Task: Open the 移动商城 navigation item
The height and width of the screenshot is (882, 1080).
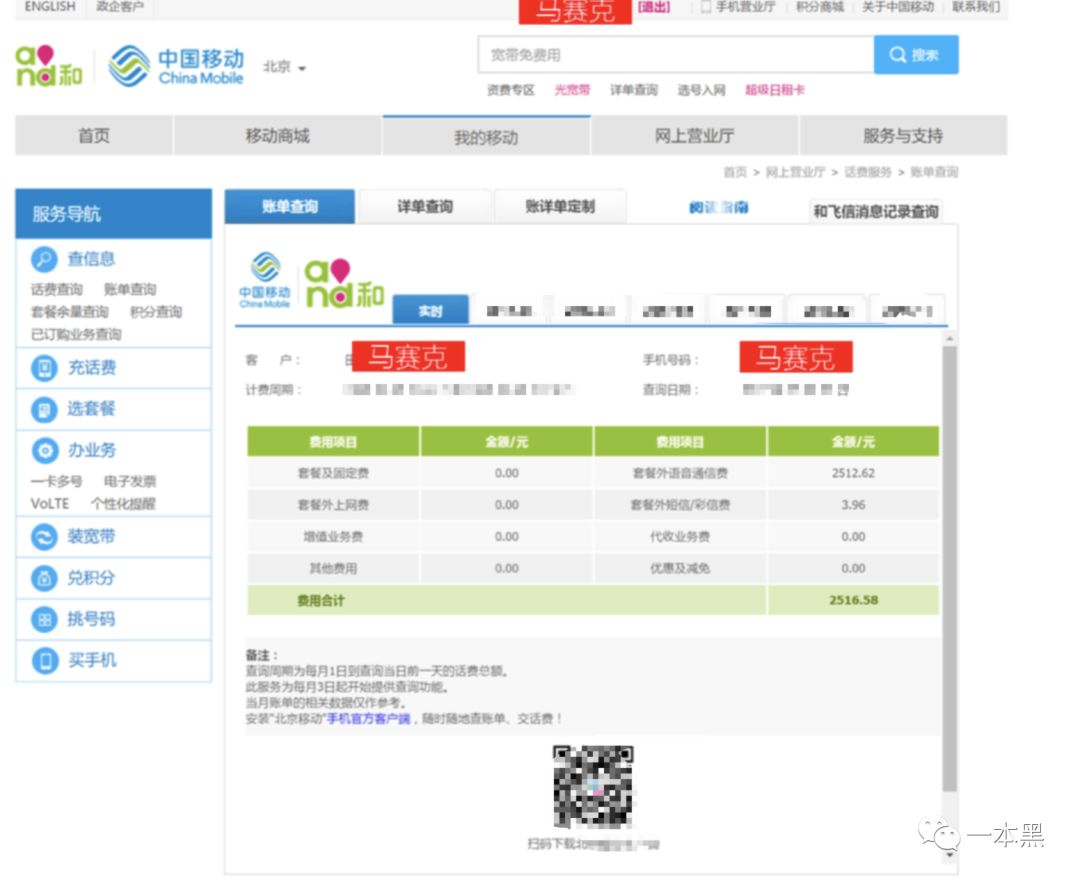Action: pos(277,136)
